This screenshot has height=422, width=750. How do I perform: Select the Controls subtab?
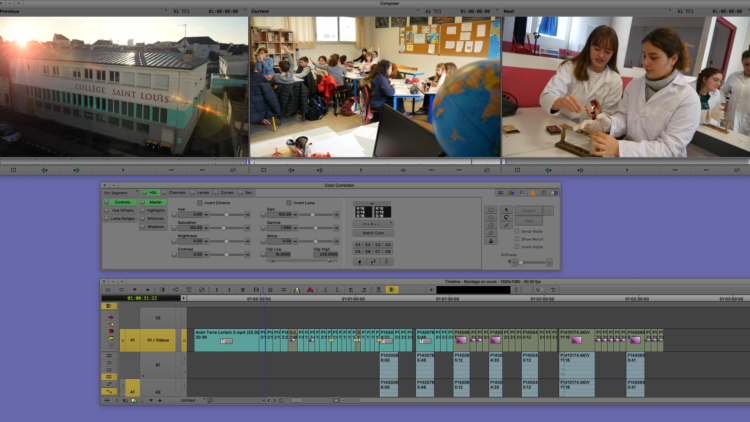[x=122, y=202]
